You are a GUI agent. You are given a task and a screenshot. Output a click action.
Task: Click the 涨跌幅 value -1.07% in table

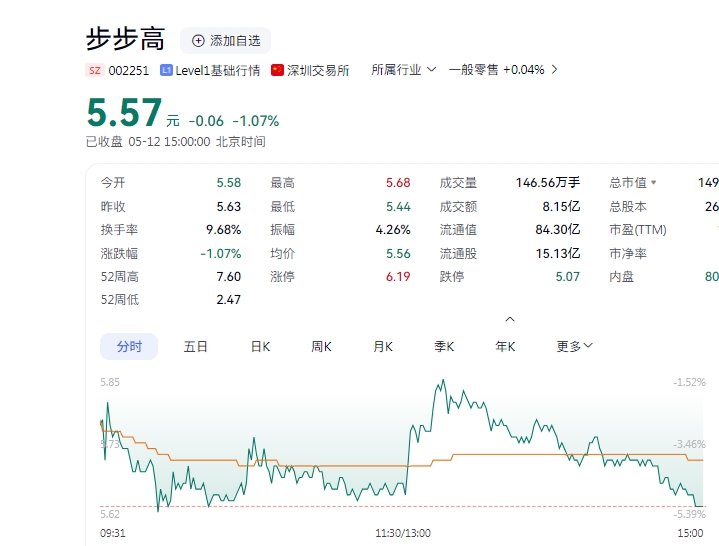(221, 254)
